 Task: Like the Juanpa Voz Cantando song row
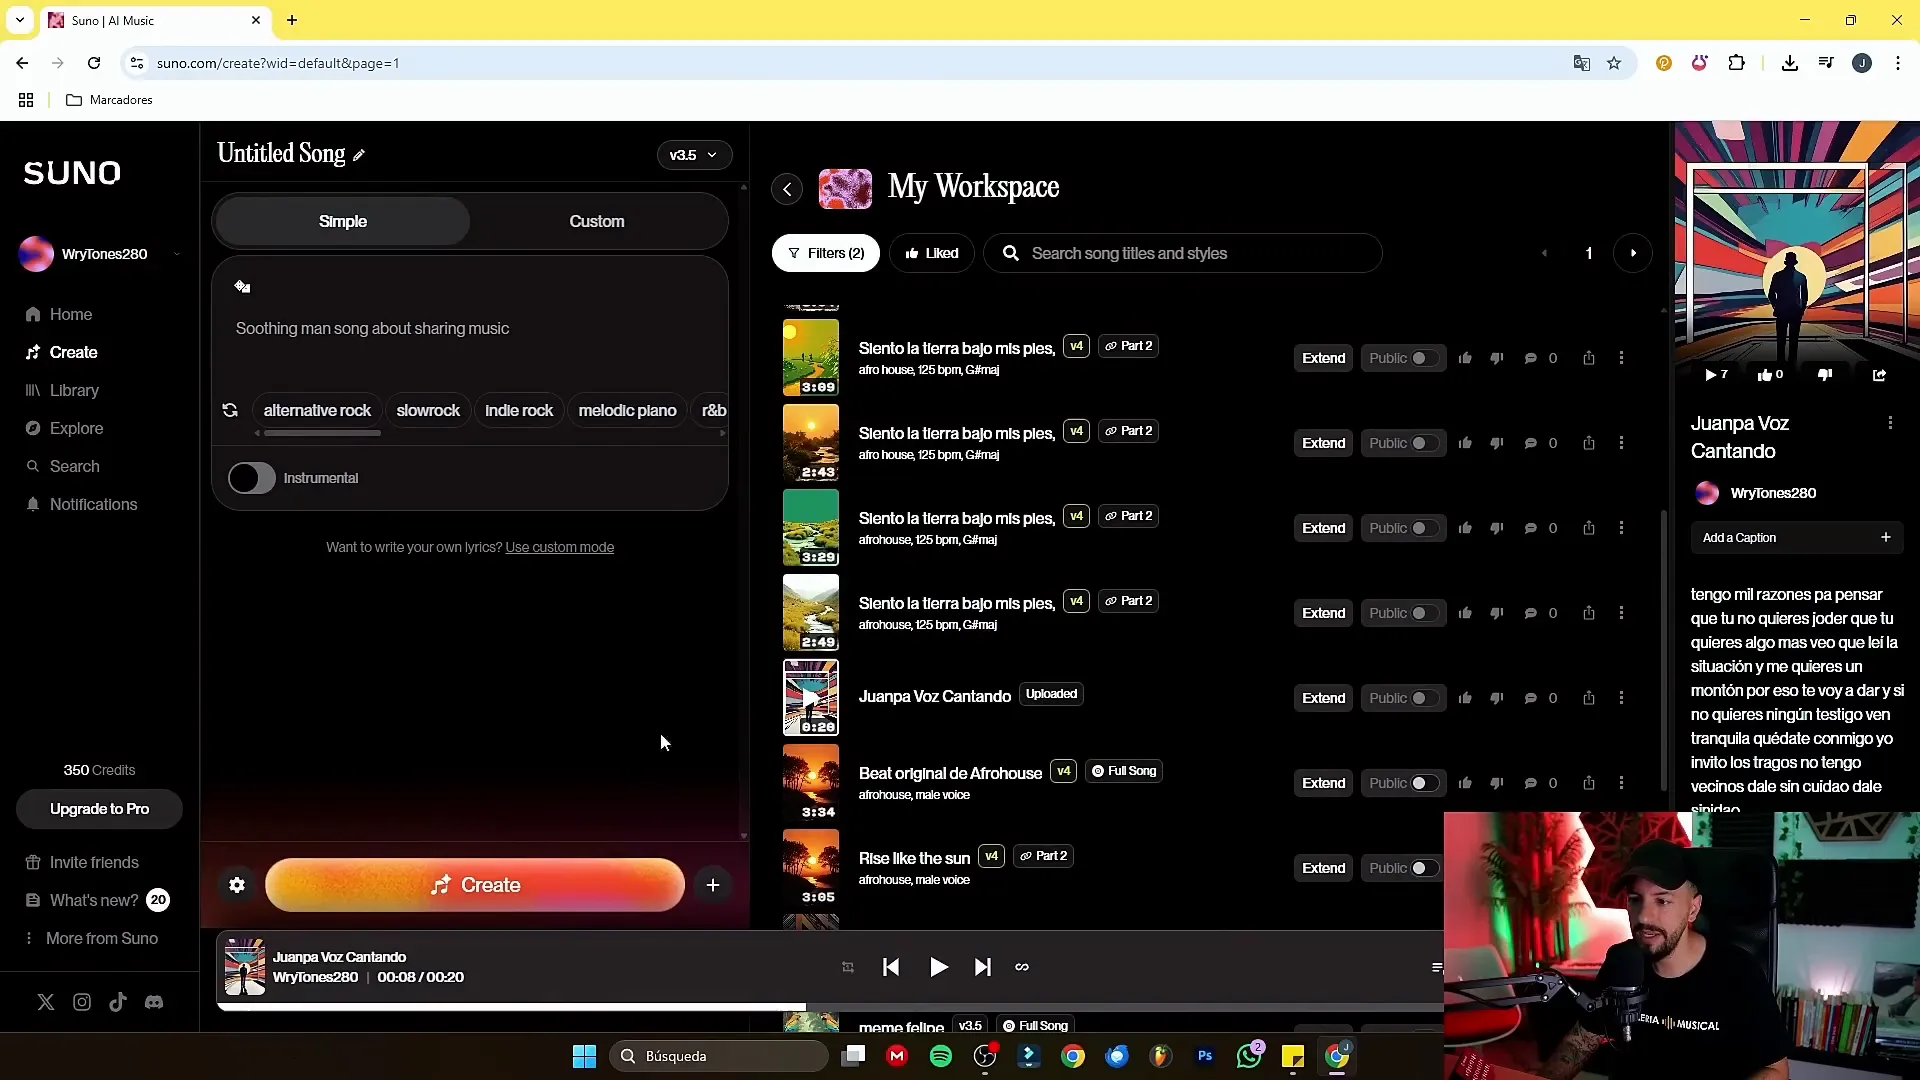tap(1465, 698)
